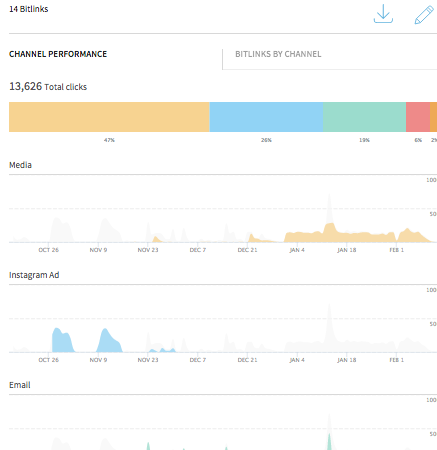
Task: Click the NOV 9 label in Instagram Ad chart
Action: [x=98, y=360]
